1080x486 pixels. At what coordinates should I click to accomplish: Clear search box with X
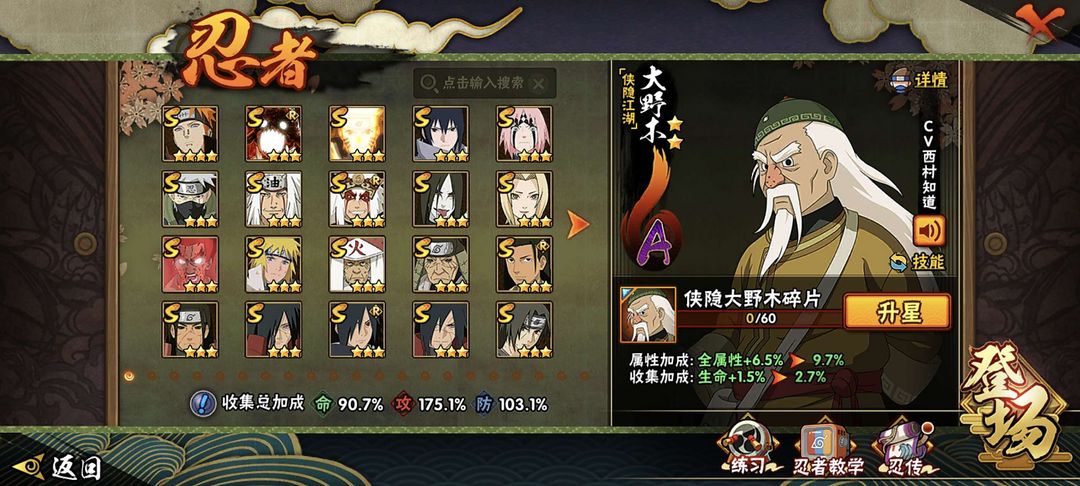[539, 84]
